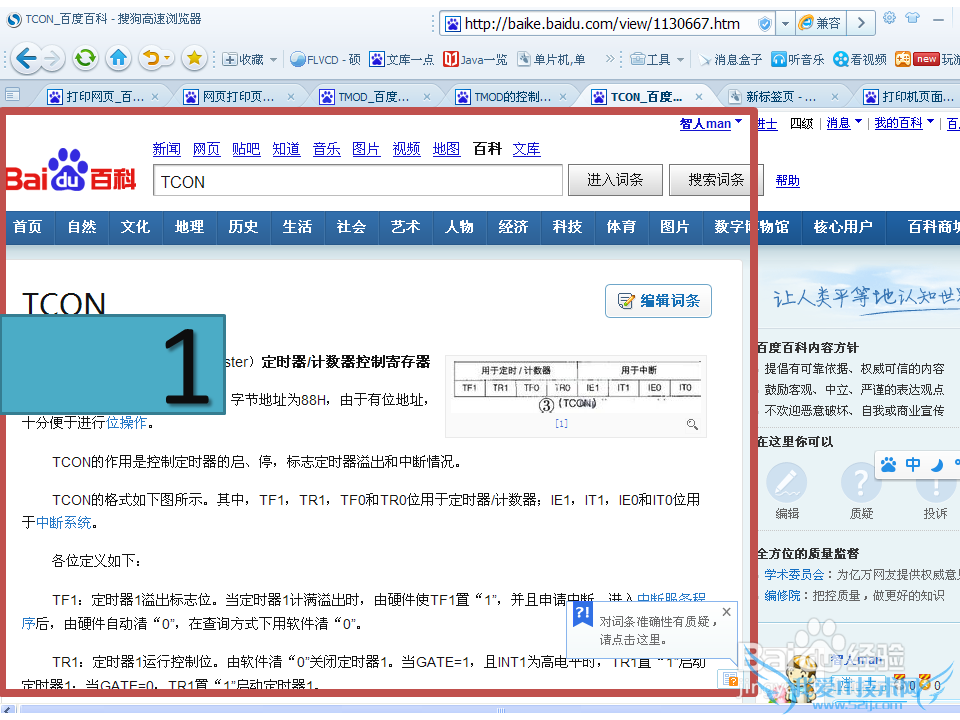Expand the 收藏 bookmarks dropdown
This screenshot has width=960, height=720.
pyautogui.click(x=273, y=60)
